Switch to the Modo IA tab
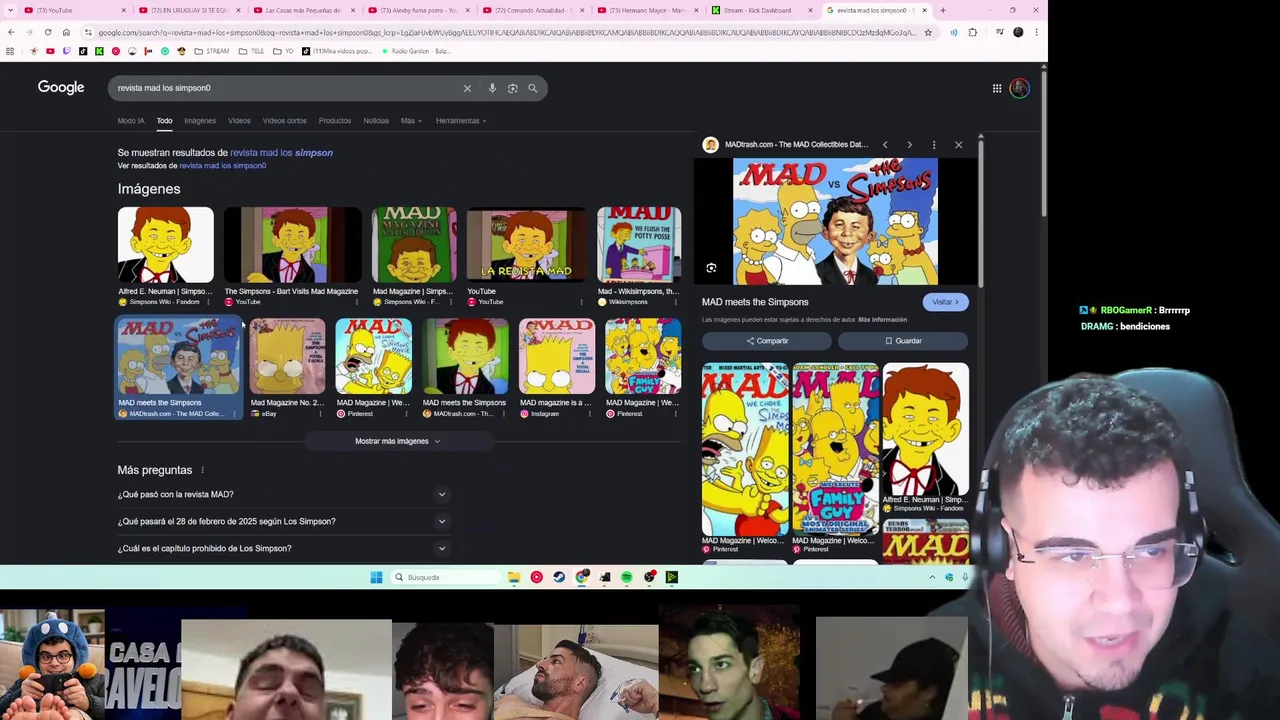1280x720 pixels. tap(131, 121)
